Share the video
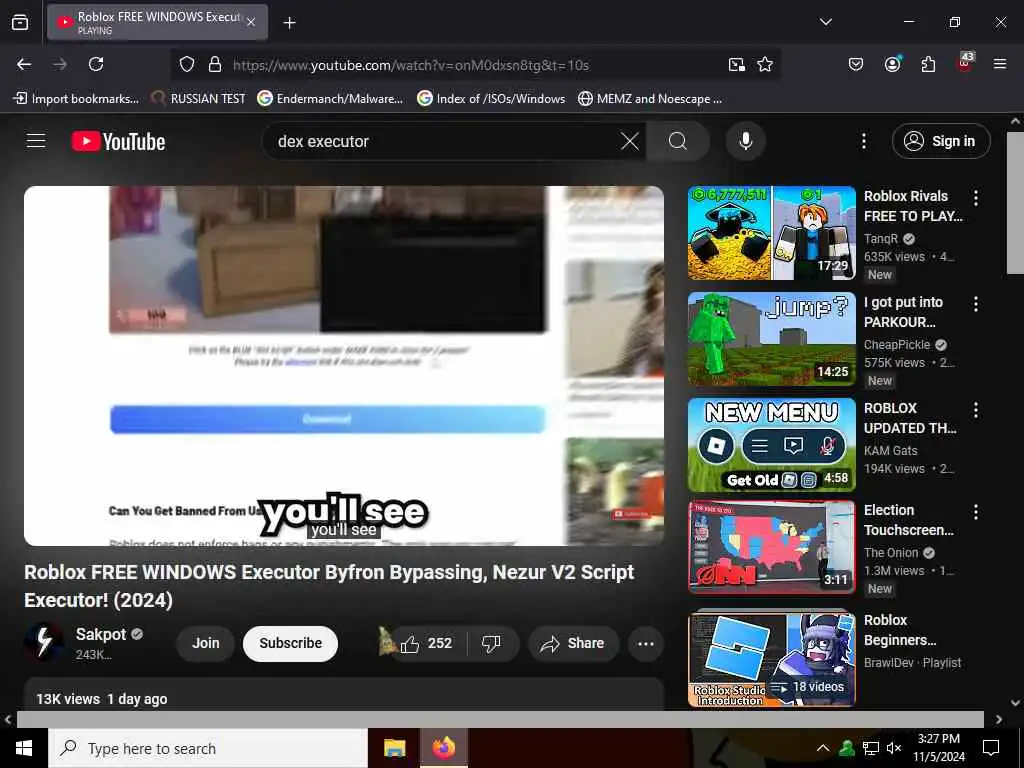The image size is (1024, 768). 573,643
